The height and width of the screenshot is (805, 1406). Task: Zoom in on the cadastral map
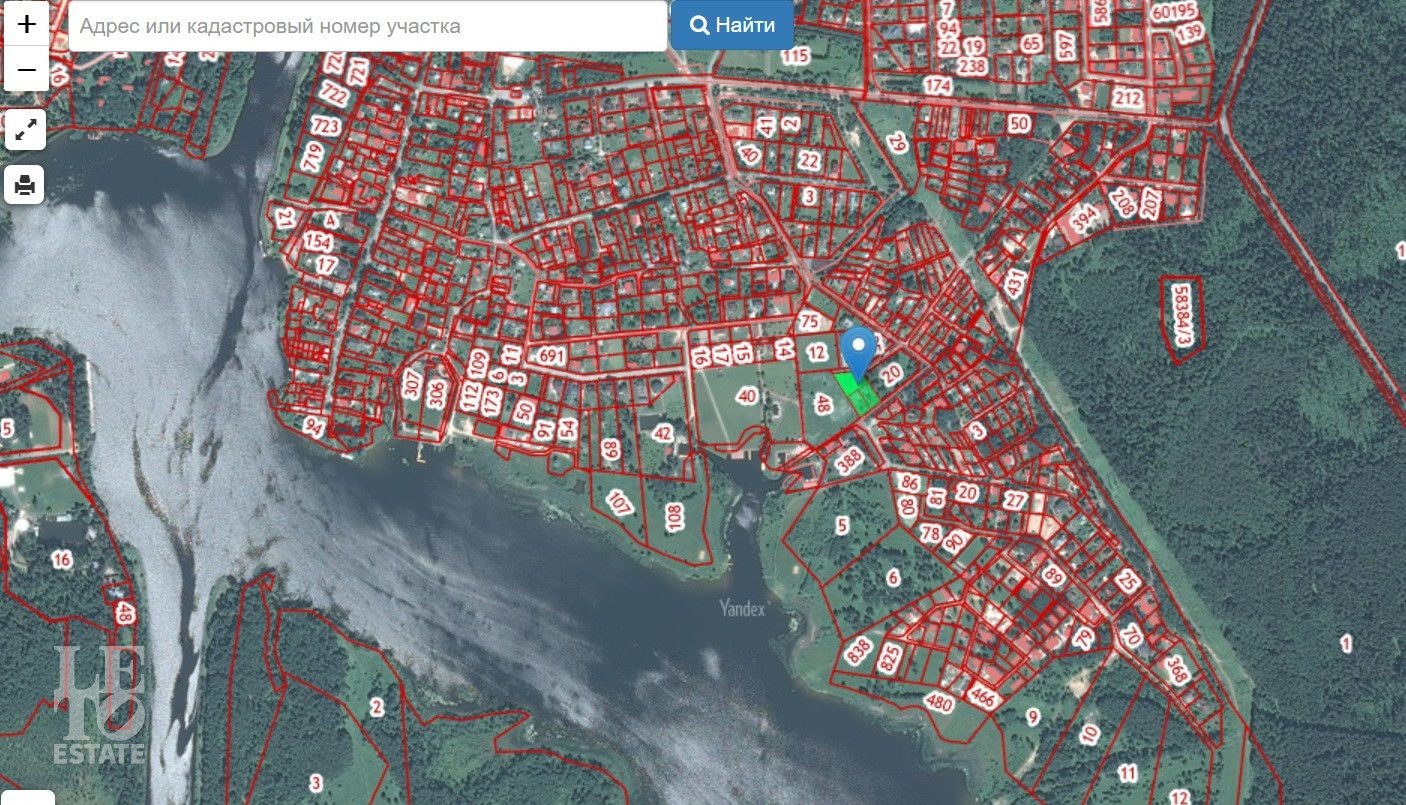tap(26, 24)
